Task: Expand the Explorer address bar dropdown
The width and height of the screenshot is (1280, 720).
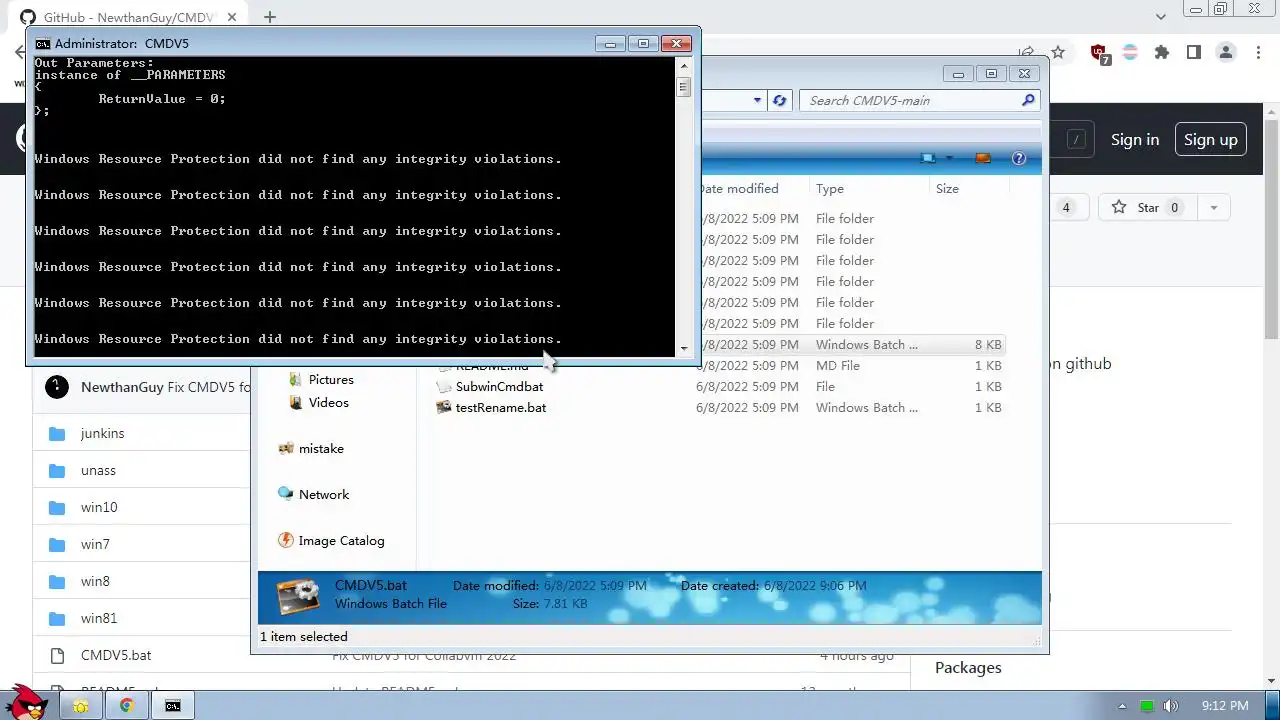Action: pos(757,100)
